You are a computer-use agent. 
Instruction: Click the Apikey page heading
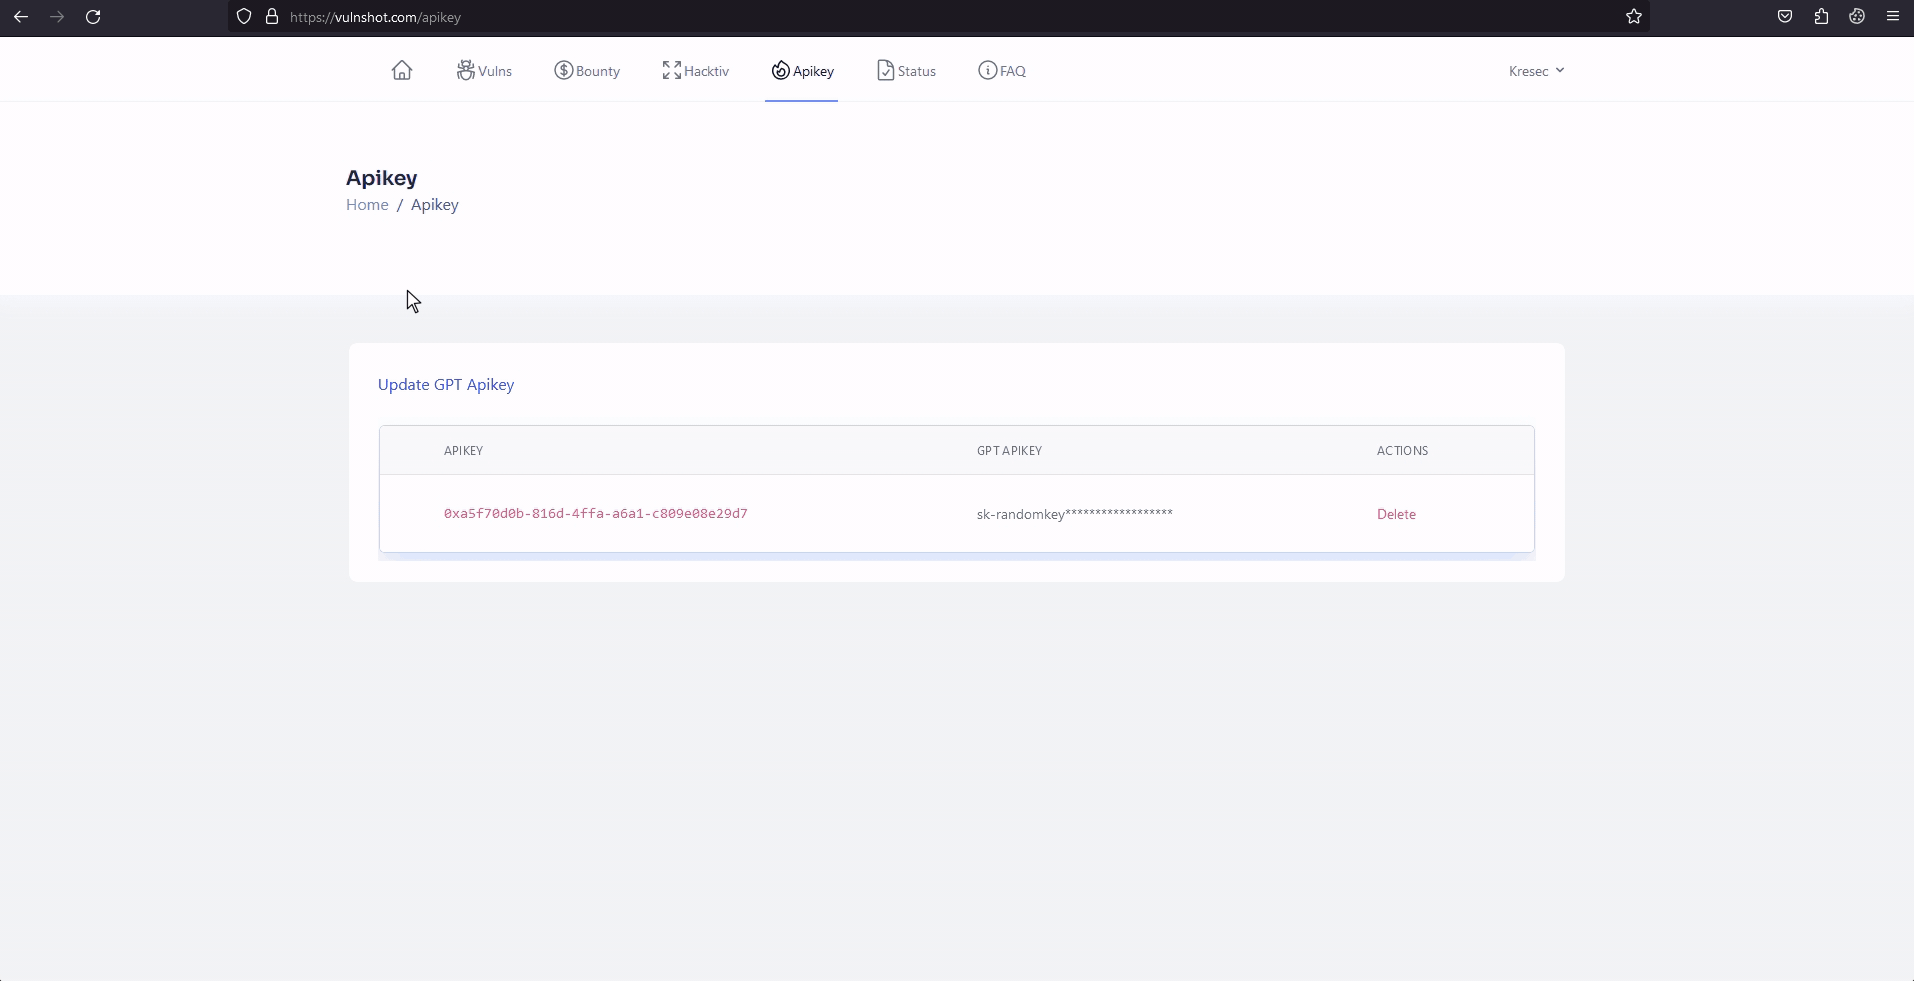click(382, 178)
